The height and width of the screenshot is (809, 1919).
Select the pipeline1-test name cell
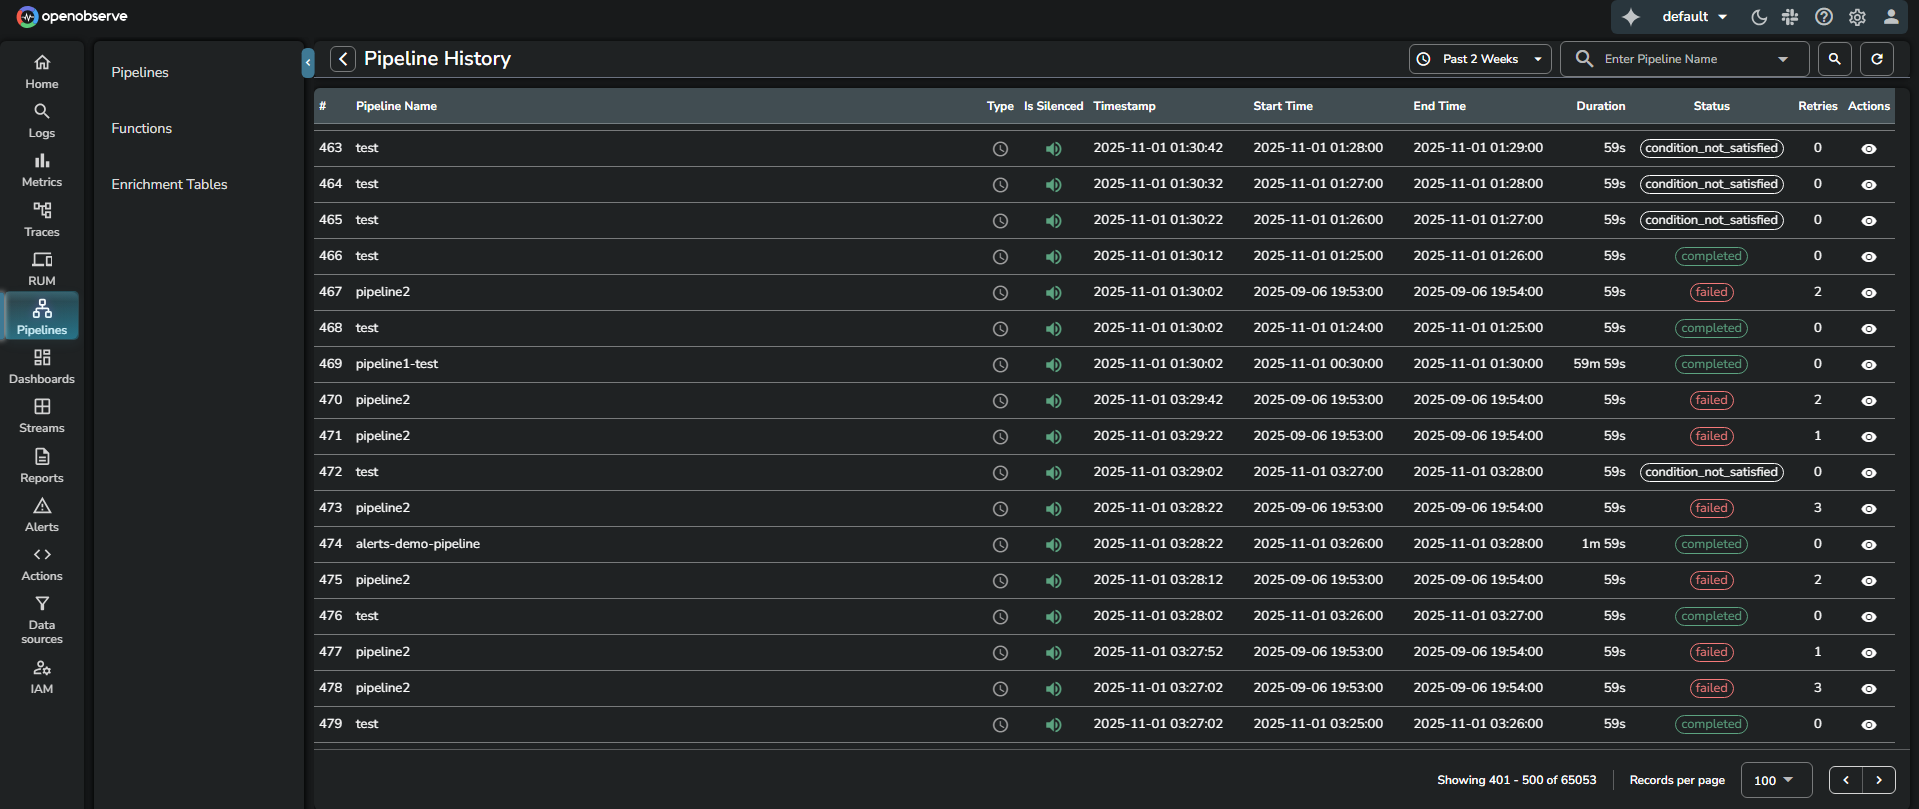397,364
